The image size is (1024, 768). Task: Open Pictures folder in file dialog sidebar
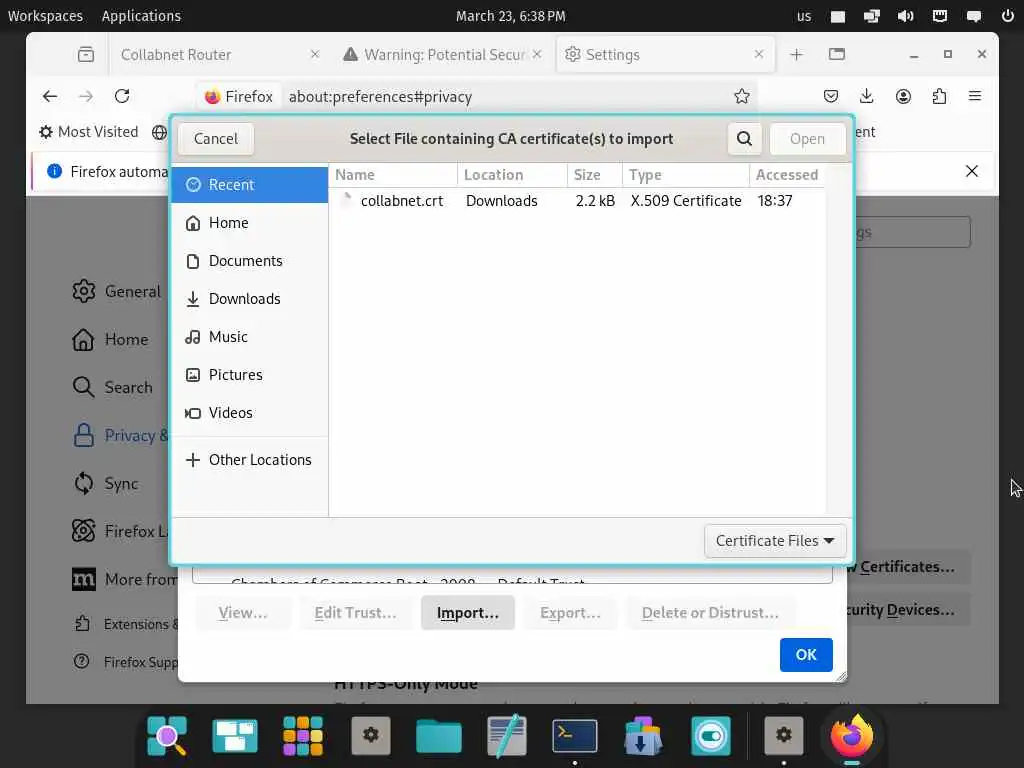click(x=249, y=374)
